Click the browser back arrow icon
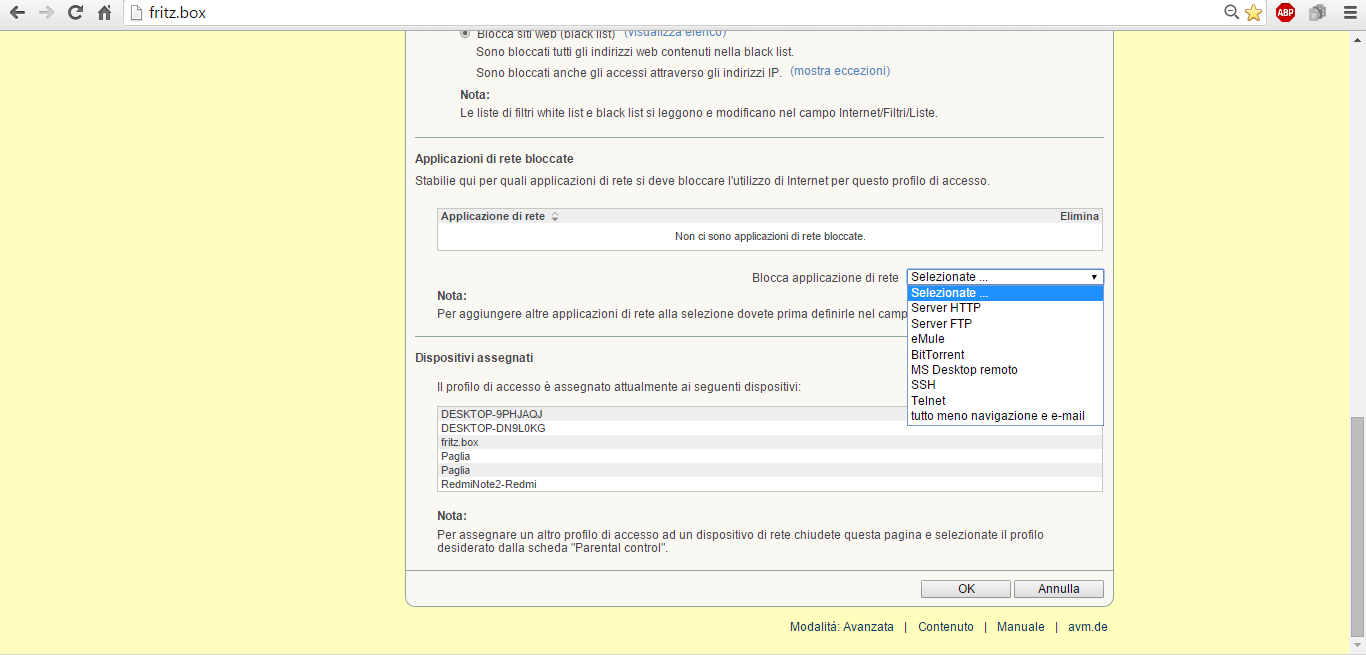The width and height of the screenshot is (1366, 655). (17, 13)
